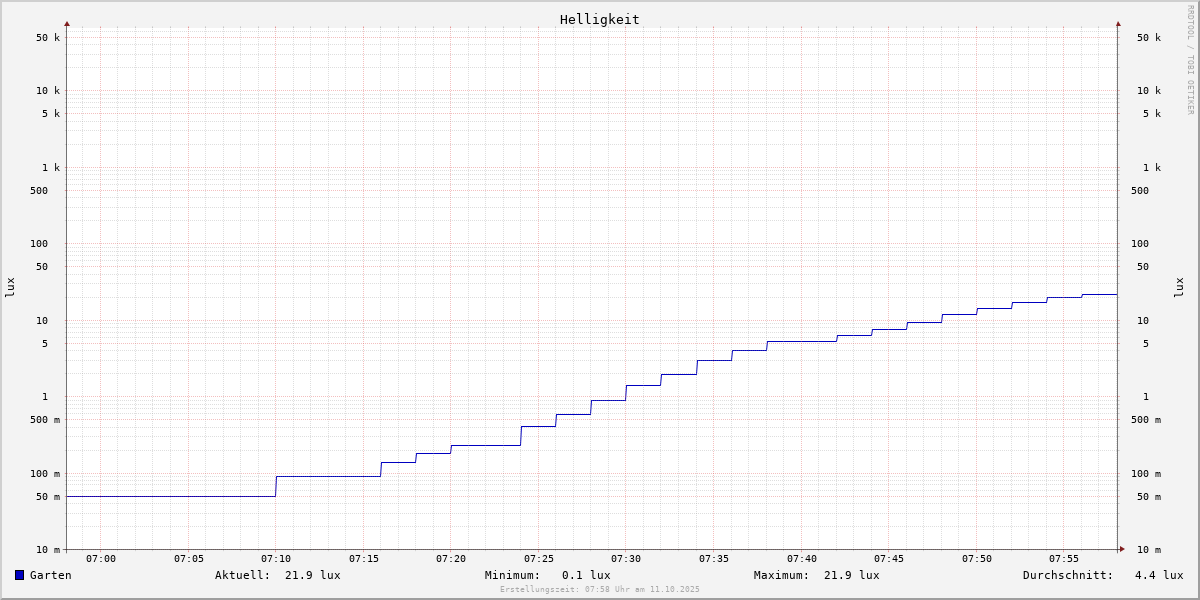This screenshot has height=600, width=1200.
Task: Select the 07:00 time axis label
Action: click(101, 559)
